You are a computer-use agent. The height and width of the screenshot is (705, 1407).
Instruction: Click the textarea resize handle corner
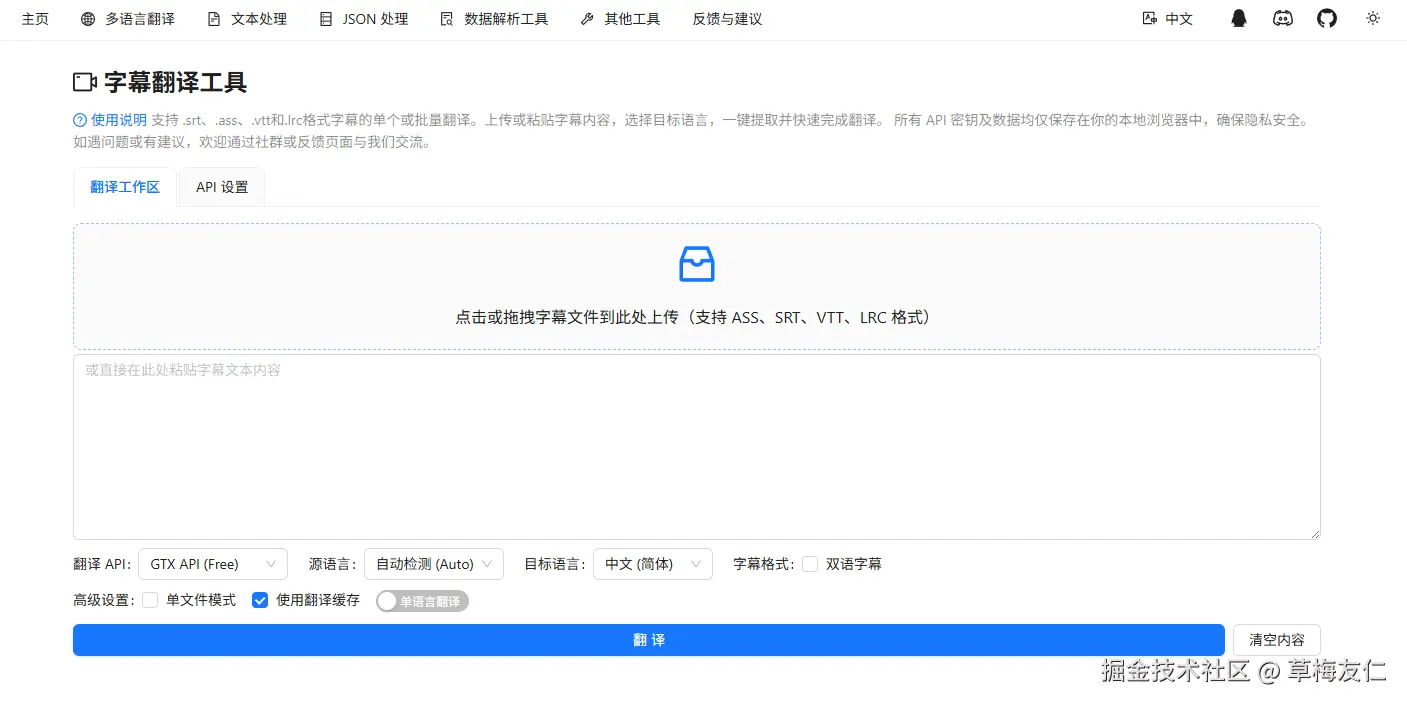coord(1314,533)
